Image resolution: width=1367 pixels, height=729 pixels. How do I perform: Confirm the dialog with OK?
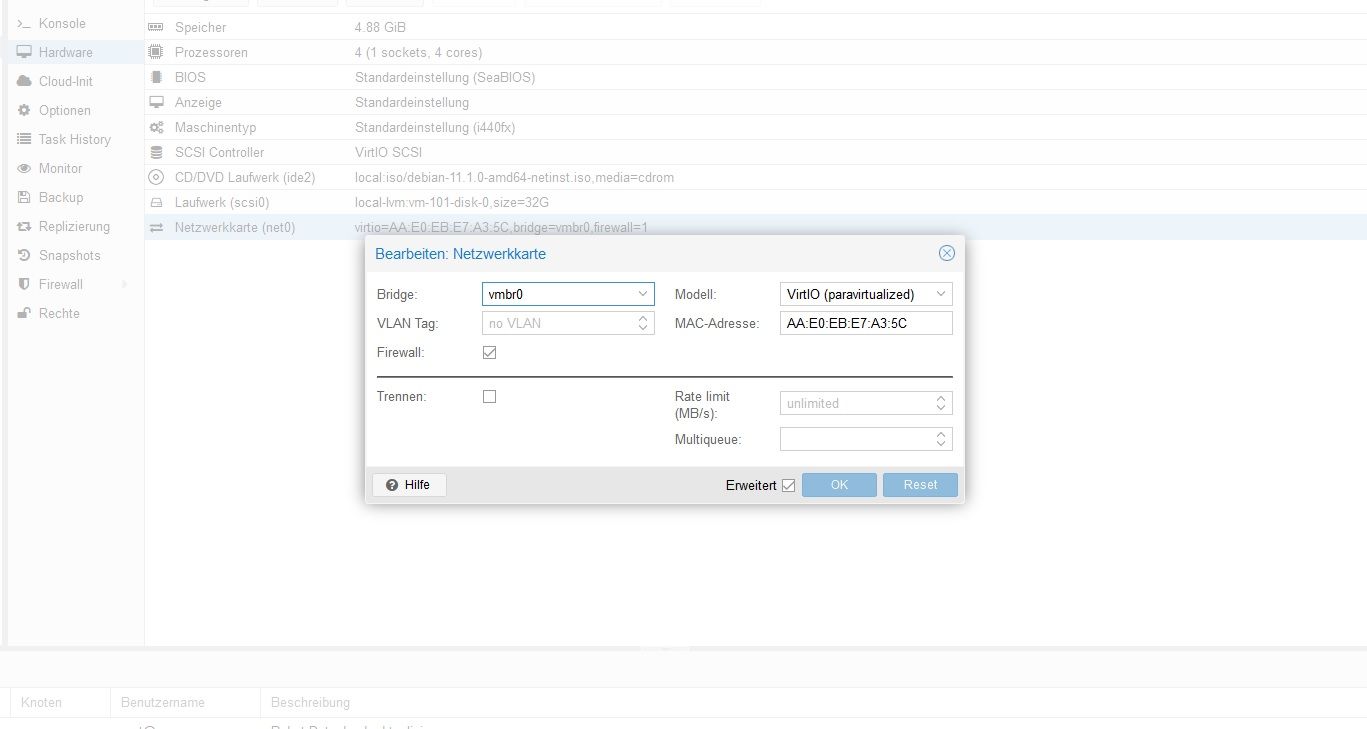(x=839, y=485)
